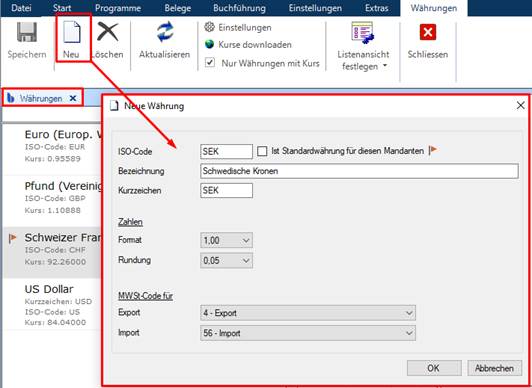Click flag icon beside Schweizer Franken row
Screen dimensions: 532x388
coord(12,238)
